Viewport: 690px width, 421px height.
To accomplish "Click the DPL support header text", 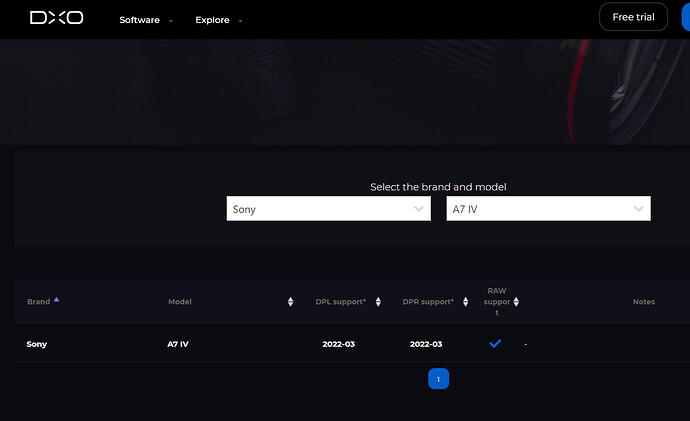I will (341, 302).
